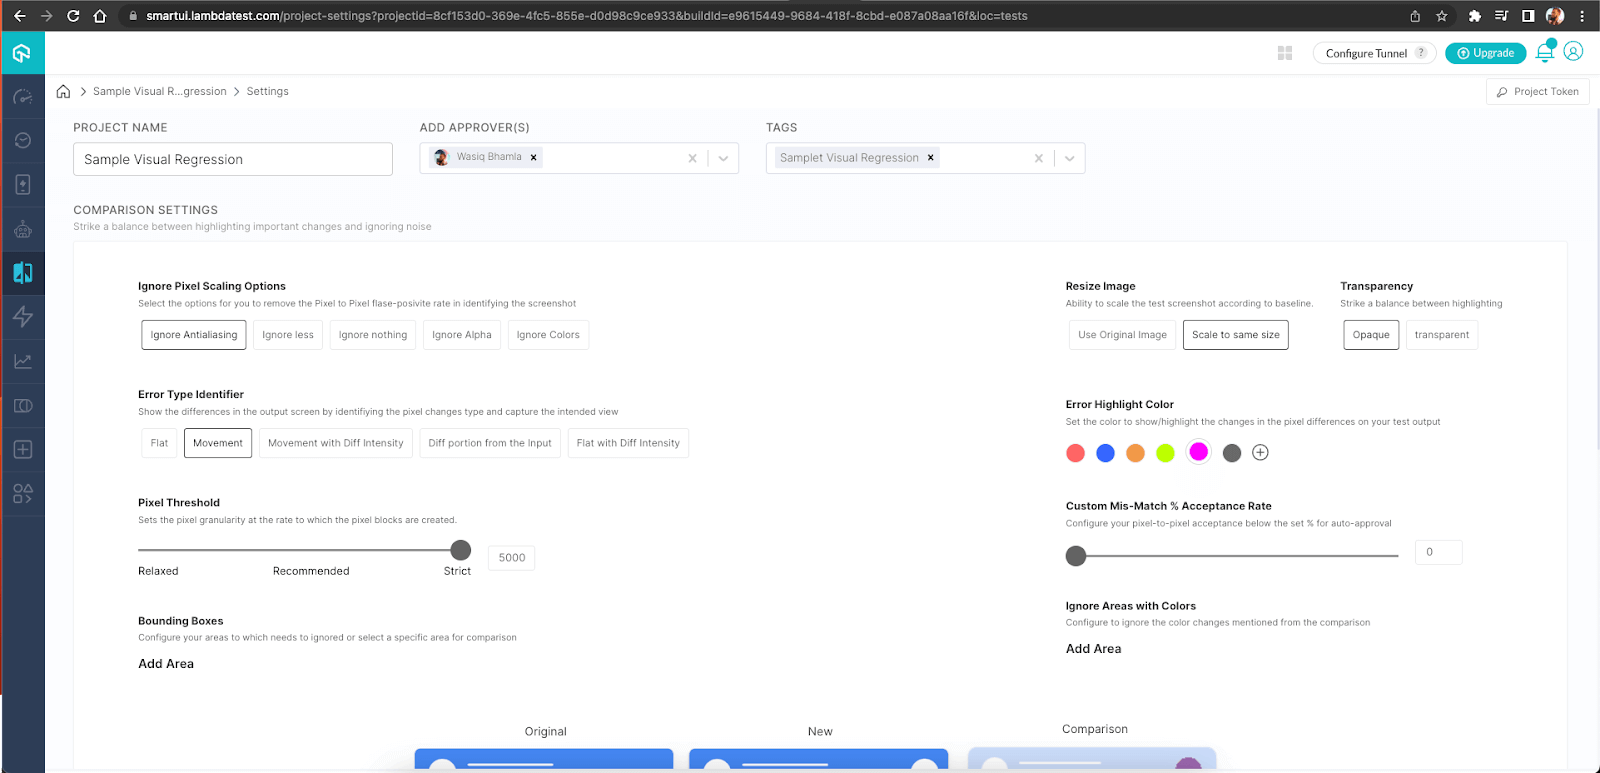Screen dimensions: 1600x773
Task: Click the apps grid icon in header
Action: point(1285,53)
